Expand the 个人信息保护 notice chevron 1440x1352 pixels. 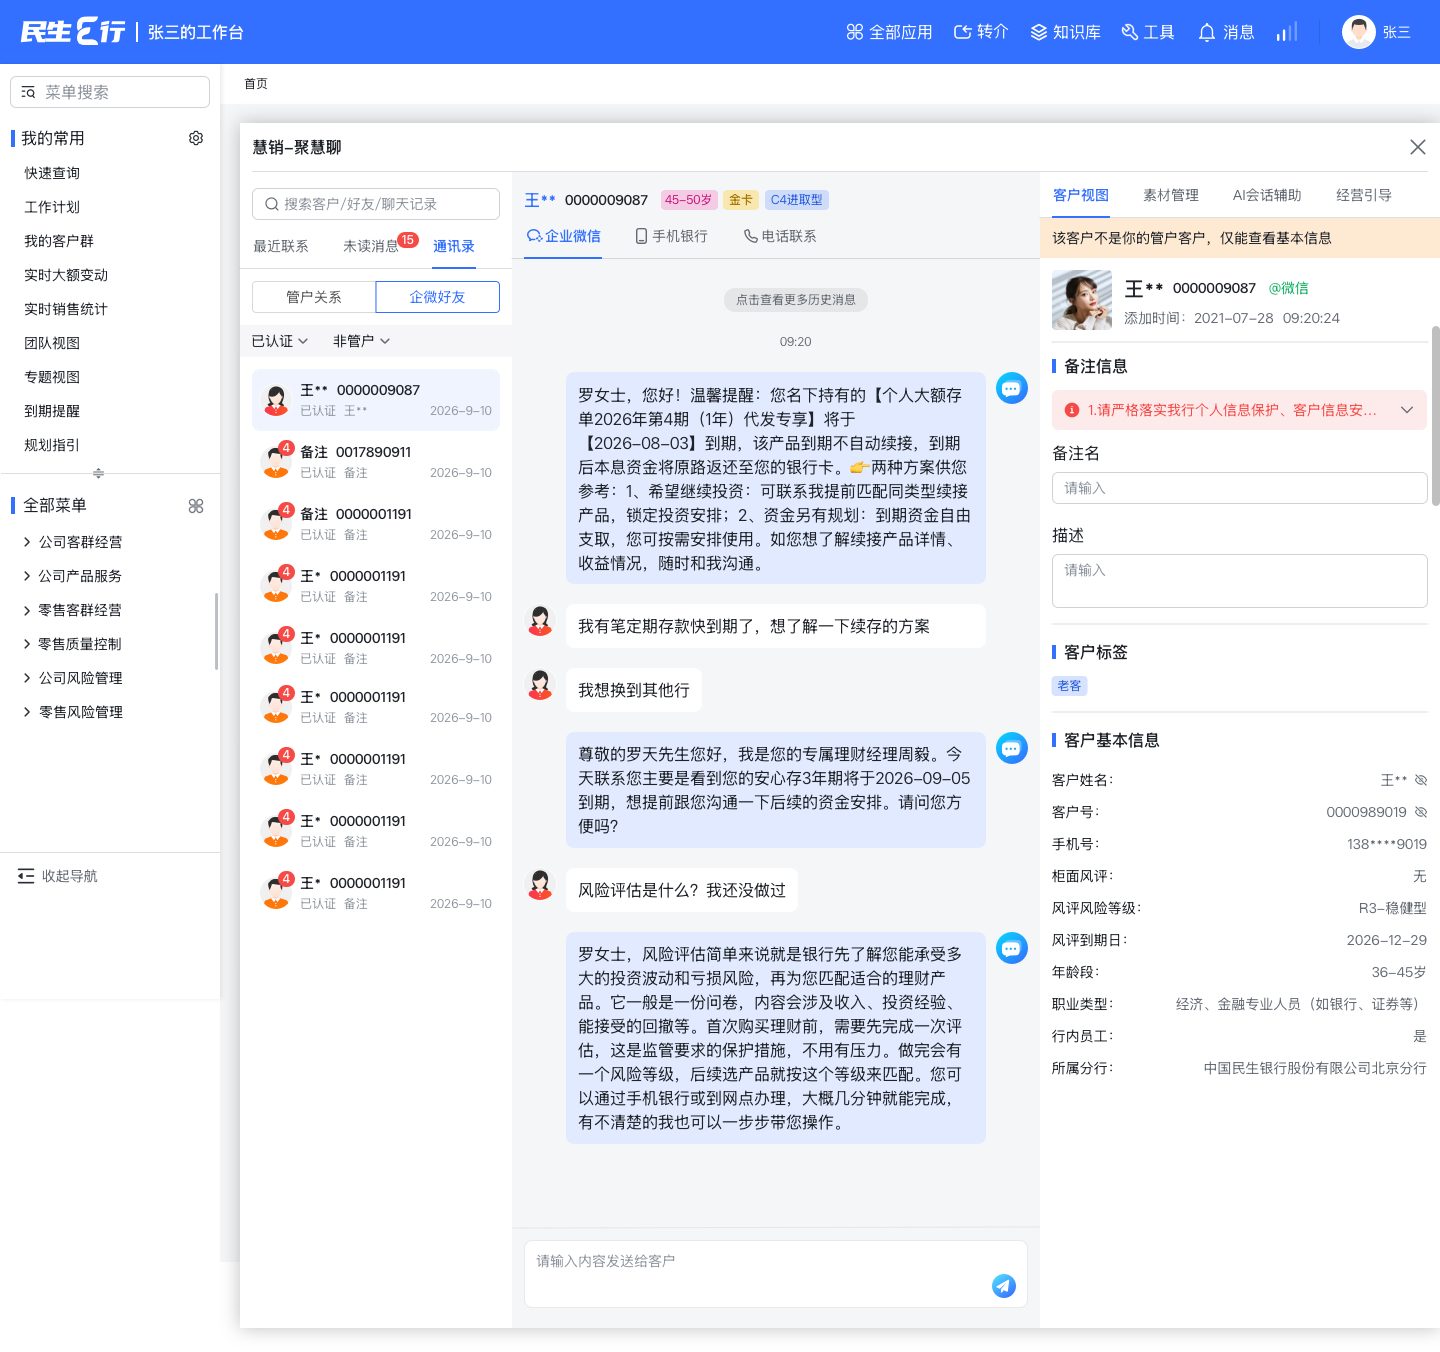[x=1407, y=410]
